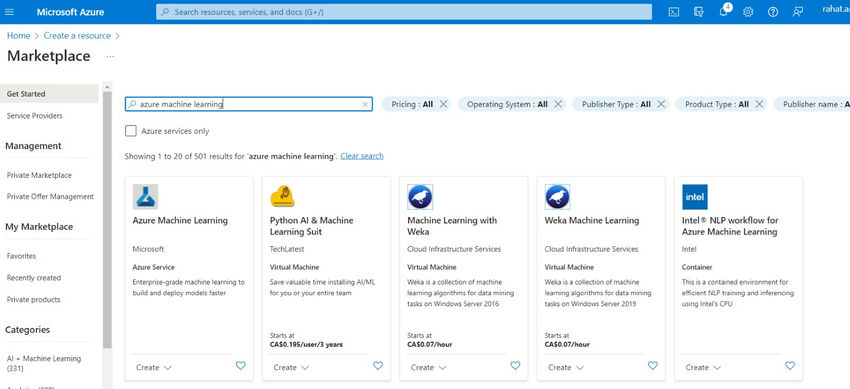The width and height of the screenshot is (850, 389).
Task: Click the Microsoft Azure header title
Action: pos(70,12)
